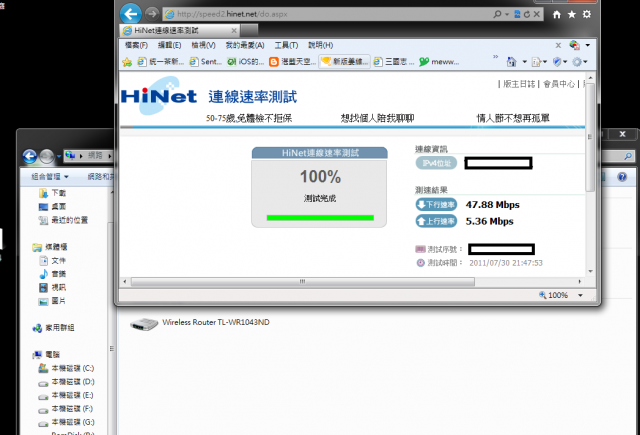Select Wireless Router TL-WR1043ND in Explorer
Screen dimensions: 640x435
click(x=200, y=324)
